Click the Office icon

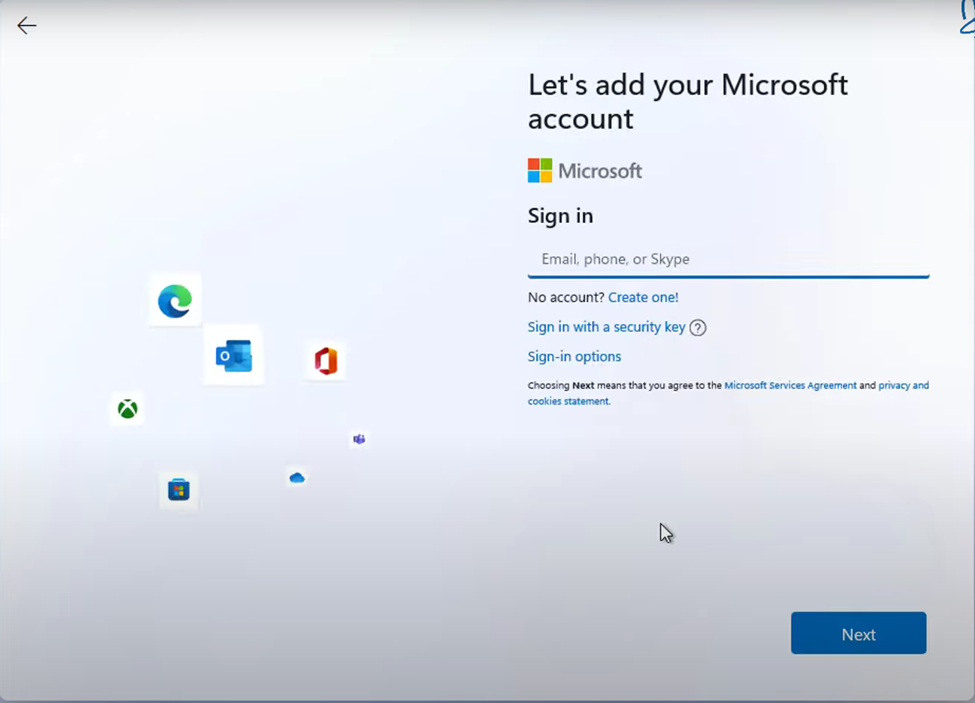tap(325, 361)
